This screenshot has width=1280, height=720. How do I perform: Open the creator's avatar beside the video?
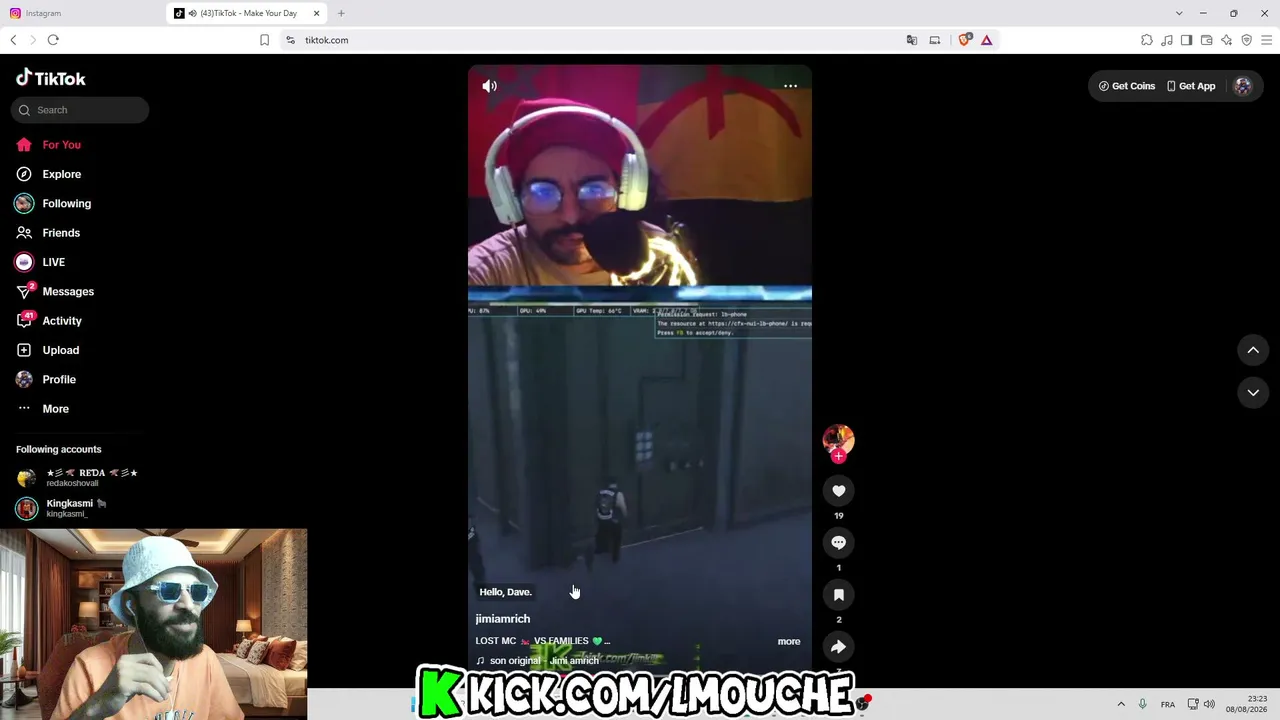point(838,440)
